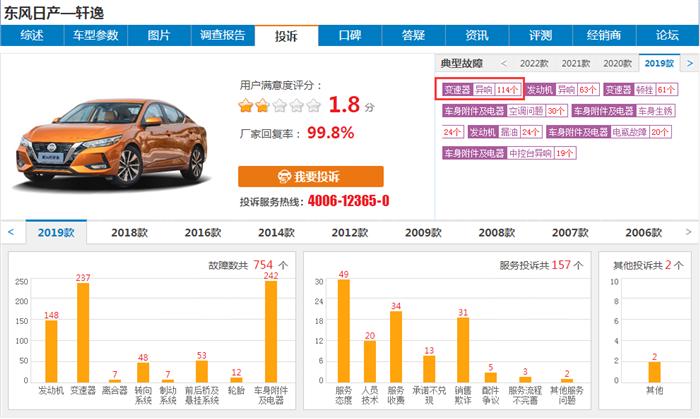The height and width of the screenshot is (419, 700).
Task: Select 2020款 in typical faults
Action: [x=617, y=63]
